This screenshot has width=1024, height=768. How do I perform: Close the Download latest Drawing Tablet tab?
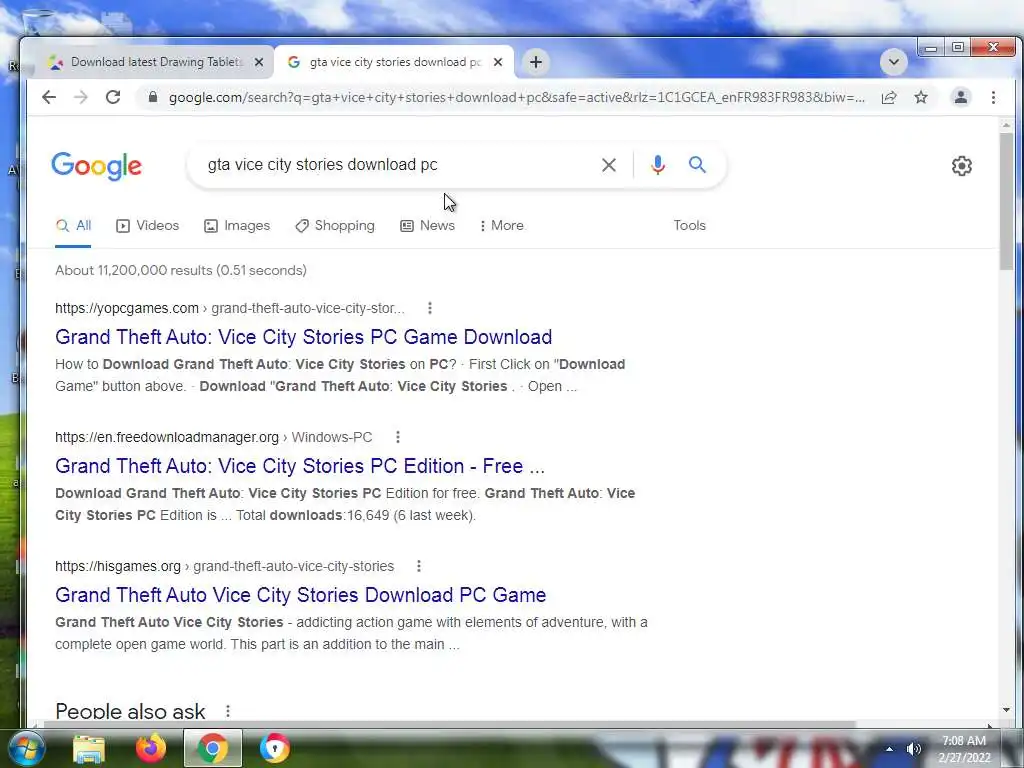259,62
